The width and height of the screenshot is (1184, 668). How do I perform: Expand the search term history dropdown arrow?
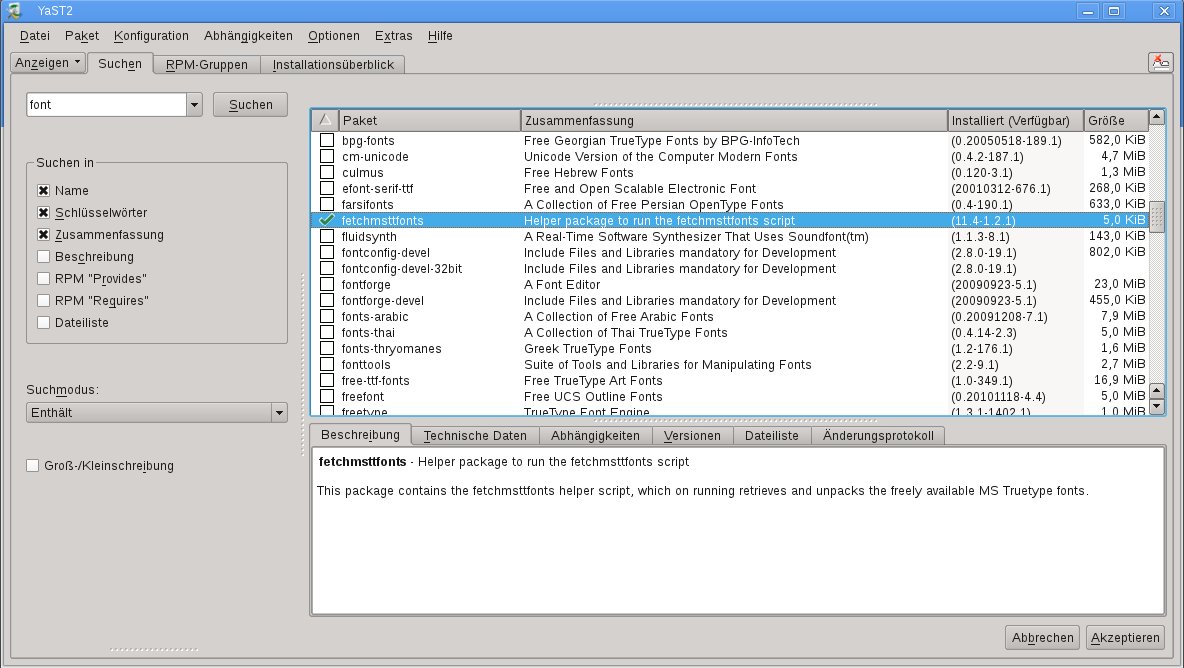[194, 104]
